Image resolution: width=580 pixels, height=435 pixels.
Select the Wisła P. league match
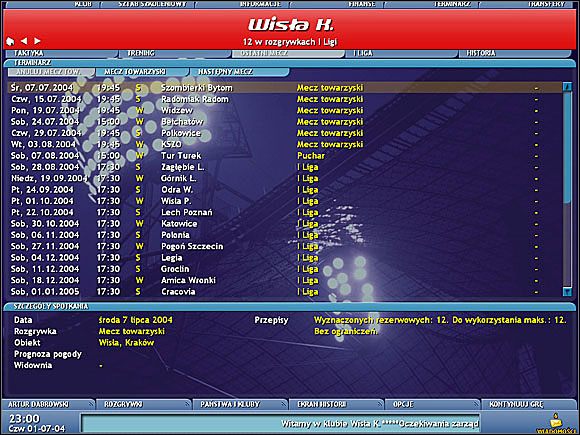coord(285,201)
